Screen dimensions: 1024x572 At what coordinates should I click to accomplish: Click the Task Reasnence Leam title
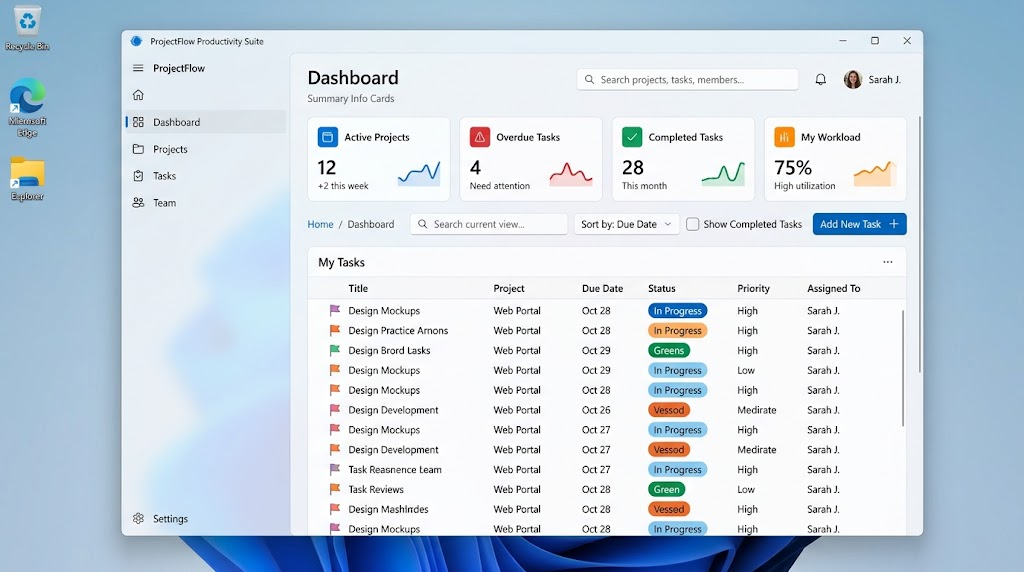(x=394, y=469)
